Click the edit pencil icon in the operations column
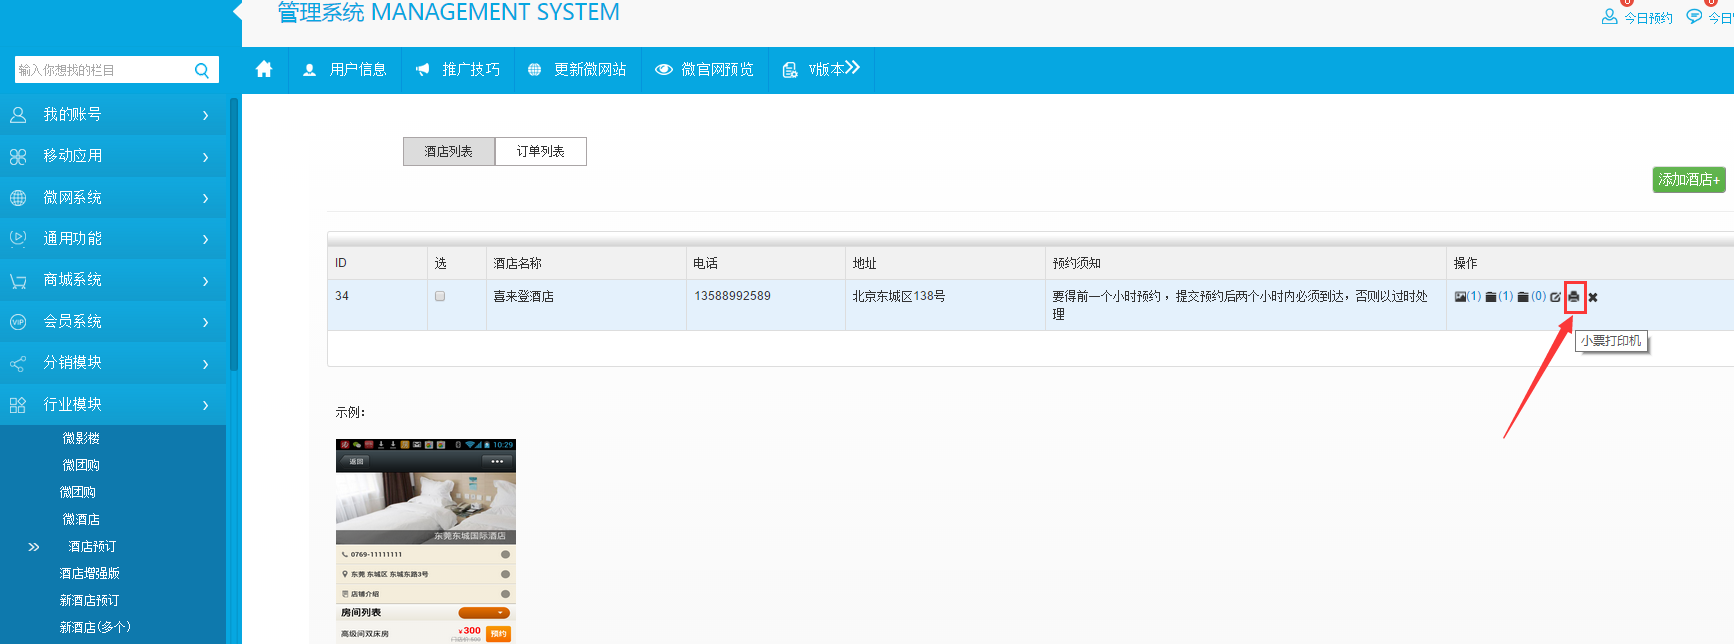 click(x=1555, y=297)
